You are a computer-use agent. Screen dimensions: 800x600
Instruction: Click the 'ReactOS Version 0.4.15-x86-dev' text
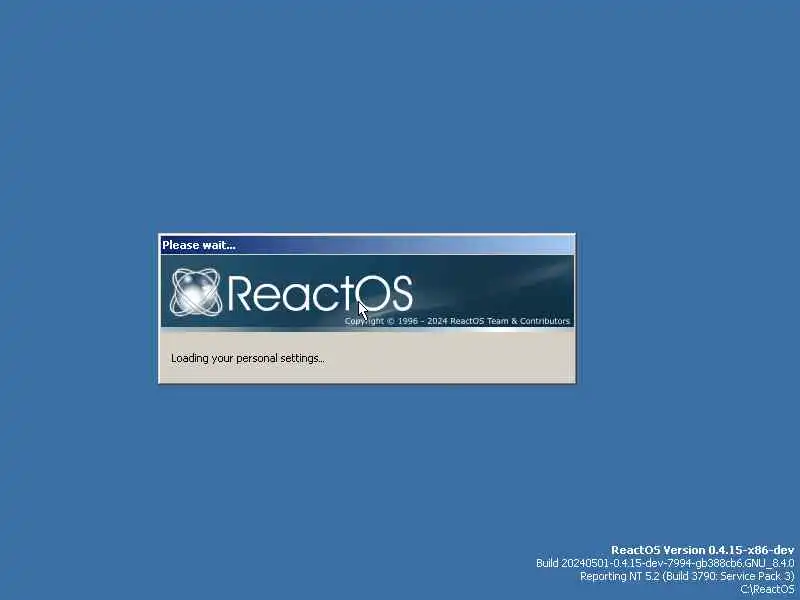click(703, 550)
